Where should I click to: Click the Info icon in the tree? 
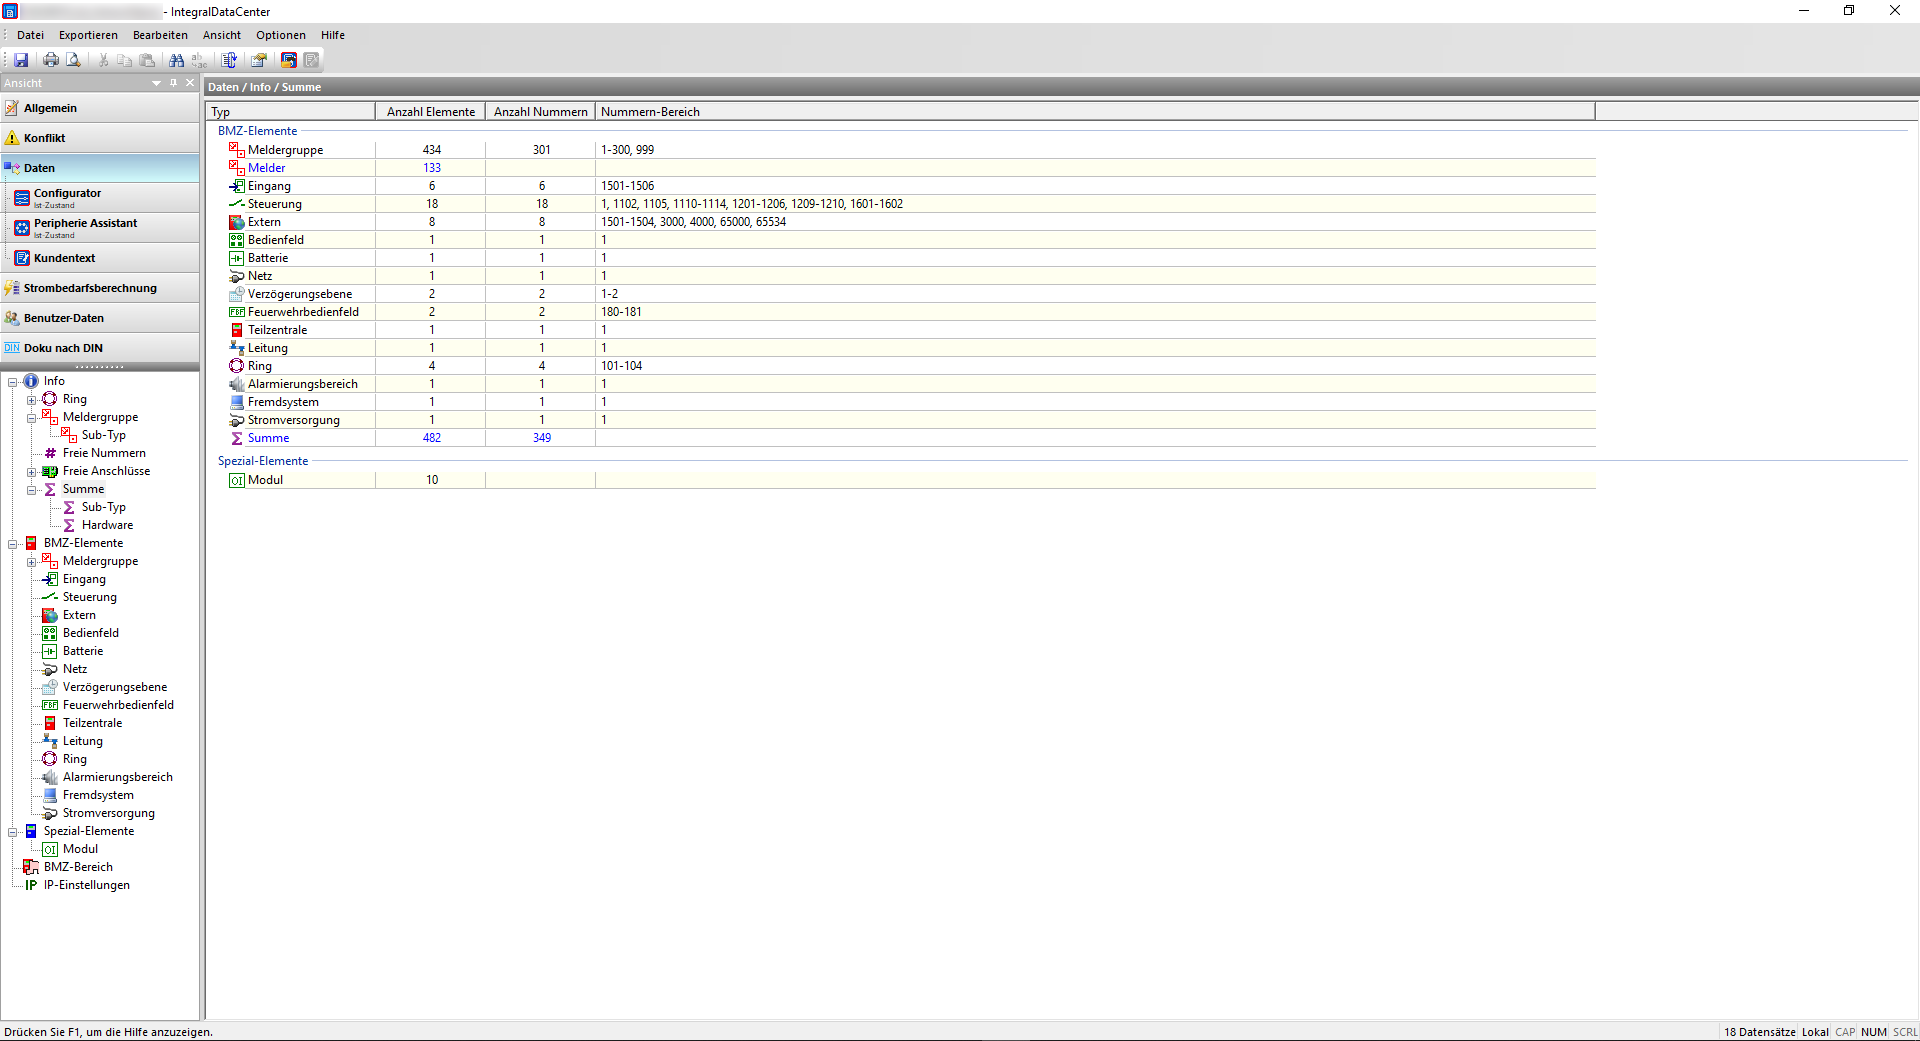[x=31, y=381]
